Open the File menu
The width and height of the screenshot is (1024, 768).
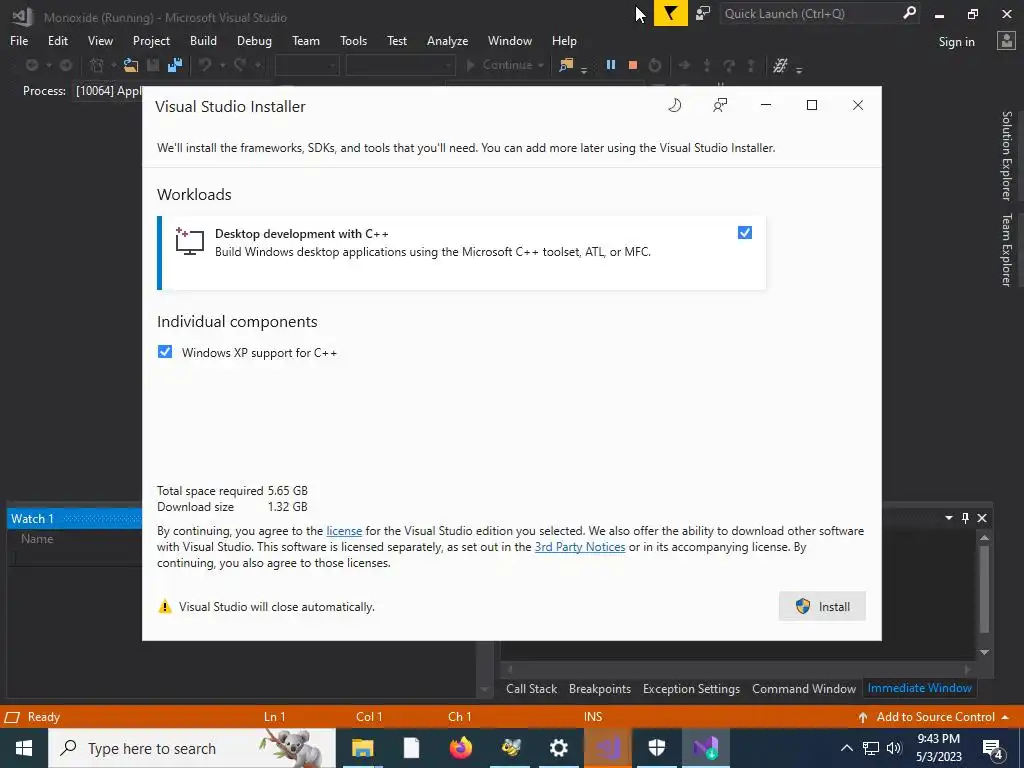(x=19, y=40)
